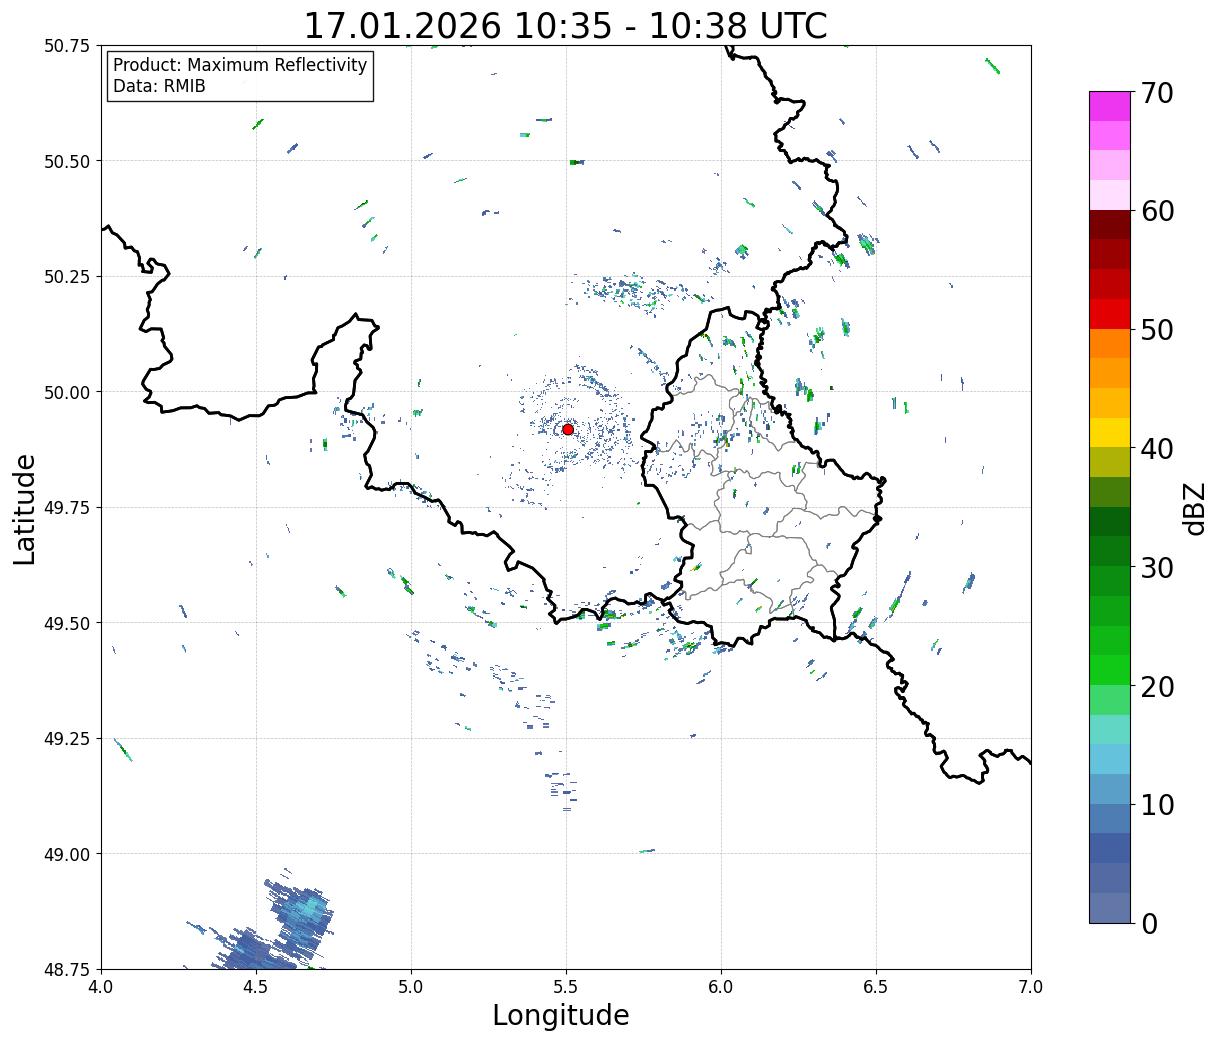This screenshot has height=1040, width=1219.
Task: Click the dark green swatch near 35 dBZ
Action: pos(1110,522)
